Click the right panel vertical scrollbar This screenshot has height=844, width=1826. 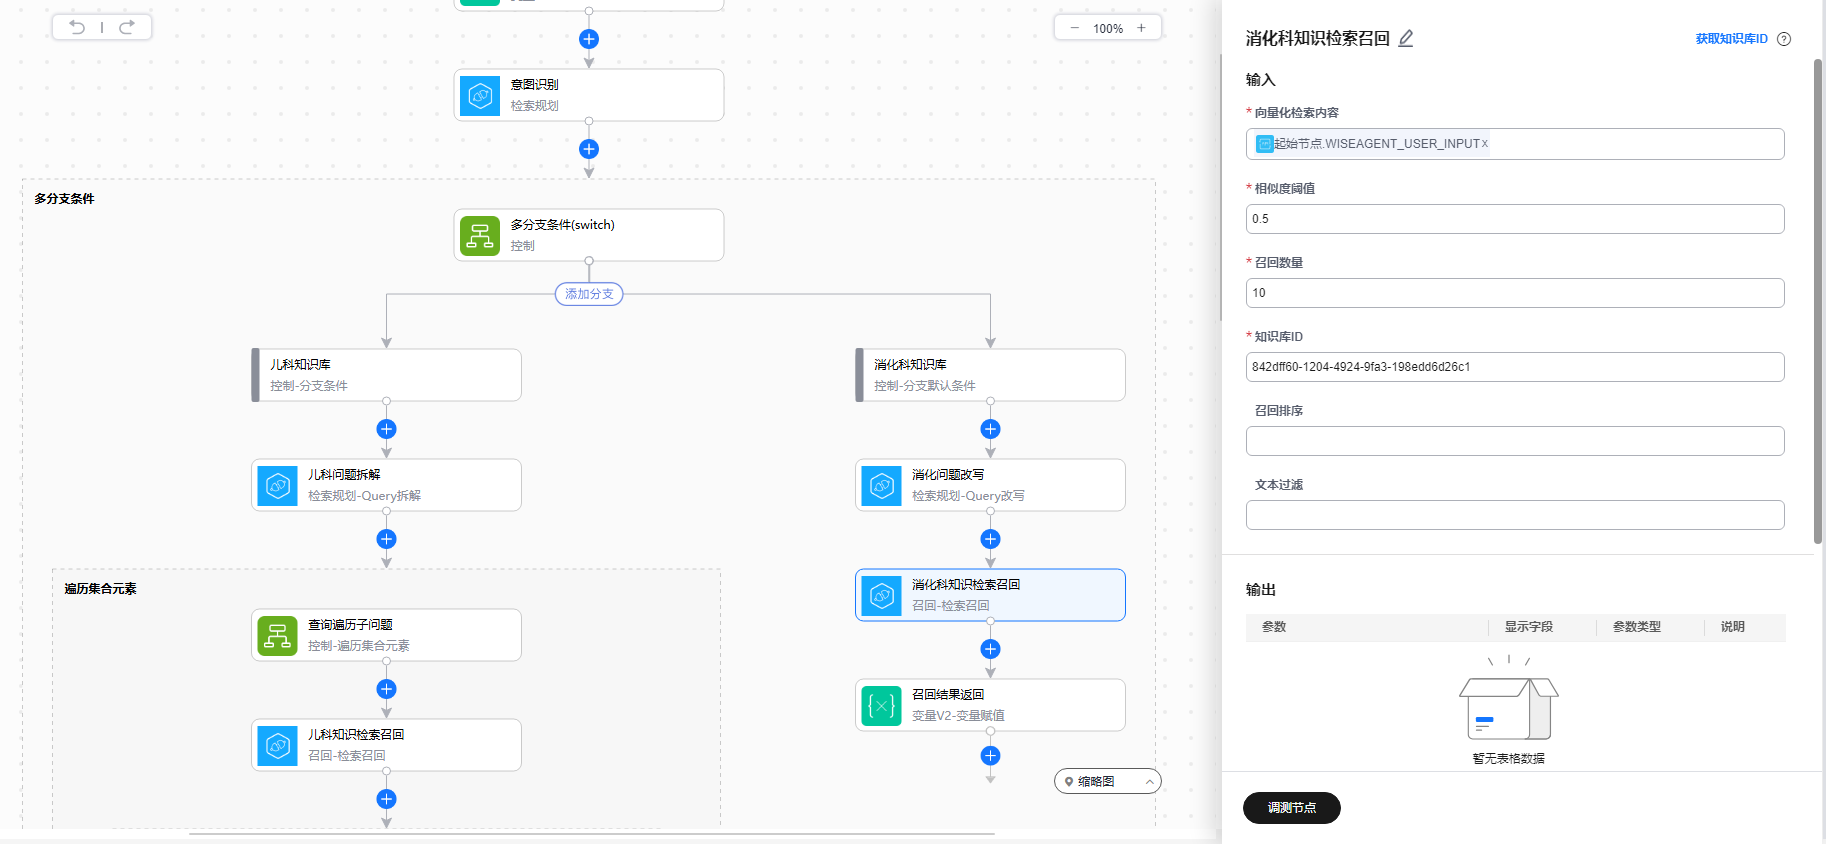click(1818, 300)
